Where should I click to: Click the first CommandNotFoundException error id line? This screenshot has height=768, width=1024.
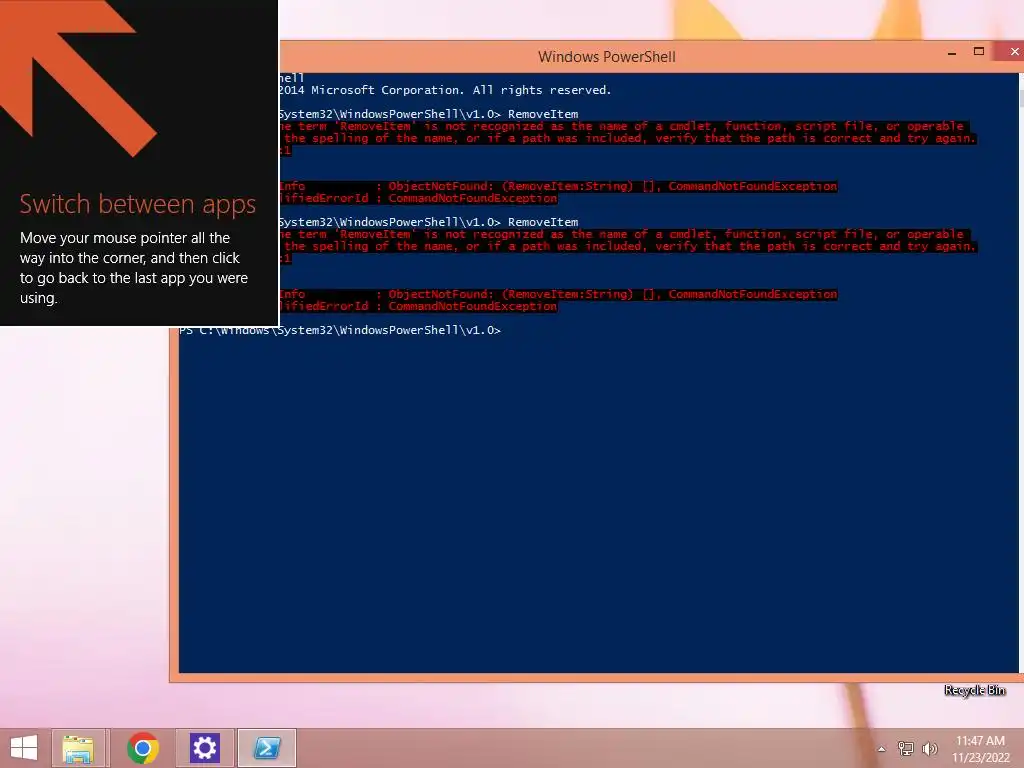pyautogui.click(x=419, y=199)
